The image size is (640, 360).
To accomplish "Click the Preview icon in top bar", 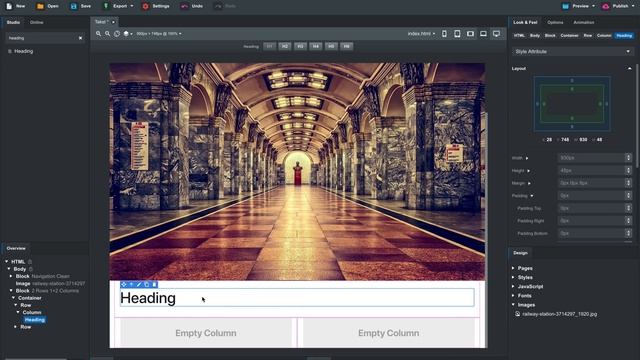I will point(565,6).
